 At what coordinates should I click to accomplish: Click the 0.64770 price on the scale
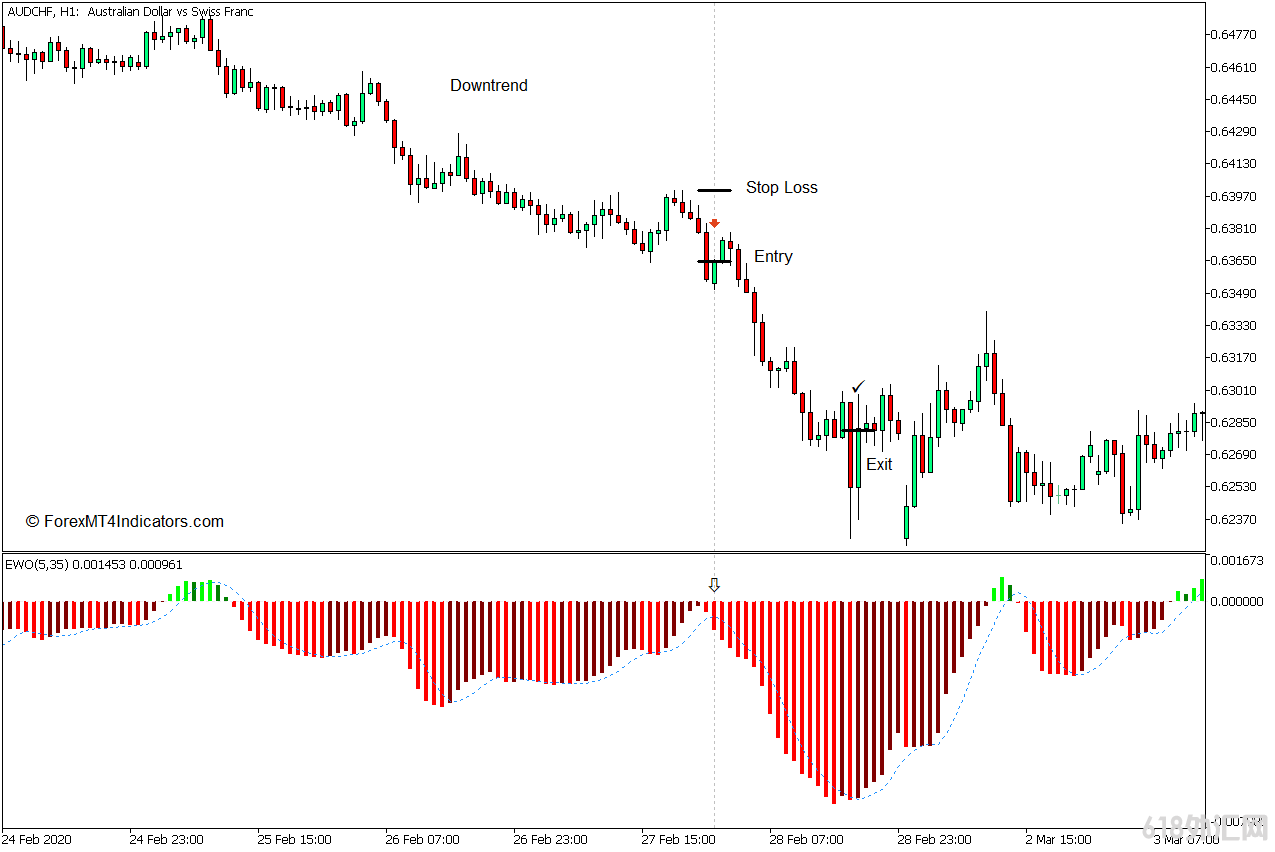point(1233,35)
